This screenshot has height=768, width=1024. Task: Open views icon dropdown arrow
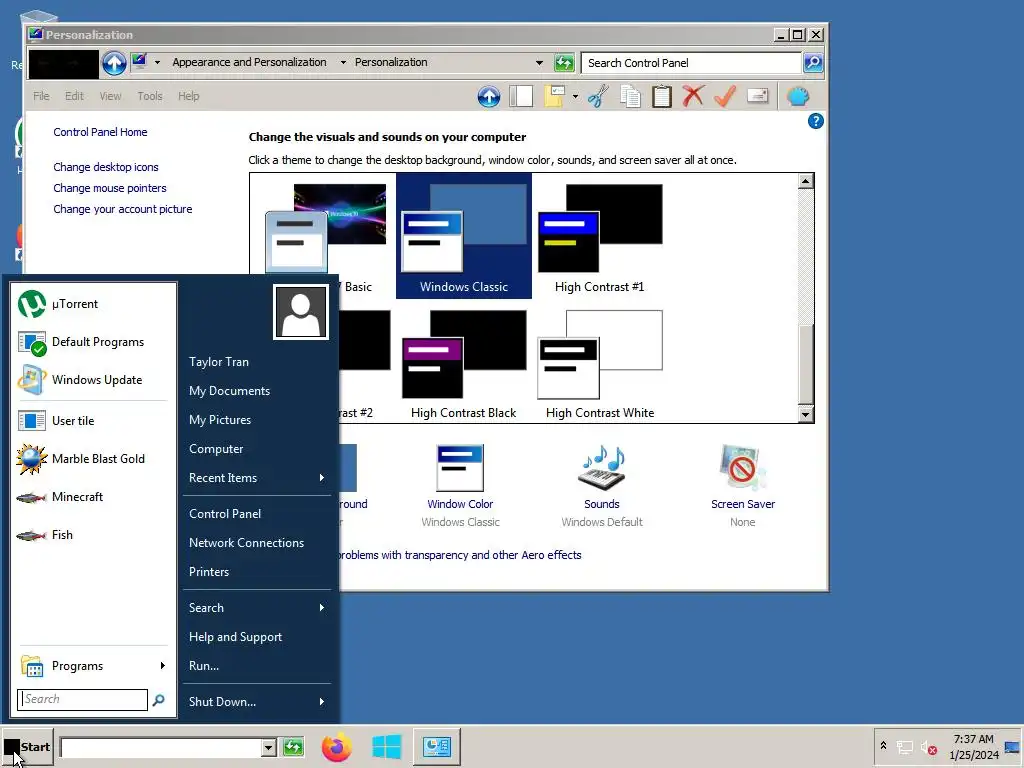(x=575, y=97)
